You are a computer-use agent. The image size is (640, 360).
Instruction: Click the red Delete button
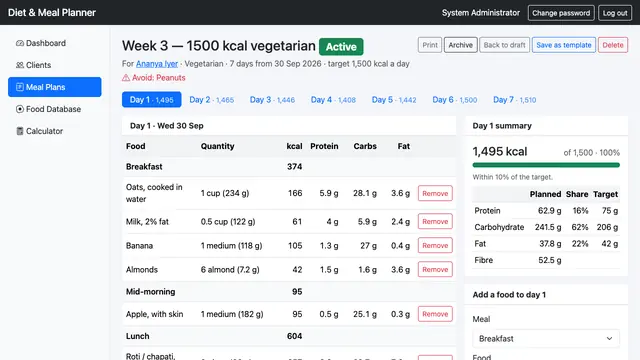(613, 45)
